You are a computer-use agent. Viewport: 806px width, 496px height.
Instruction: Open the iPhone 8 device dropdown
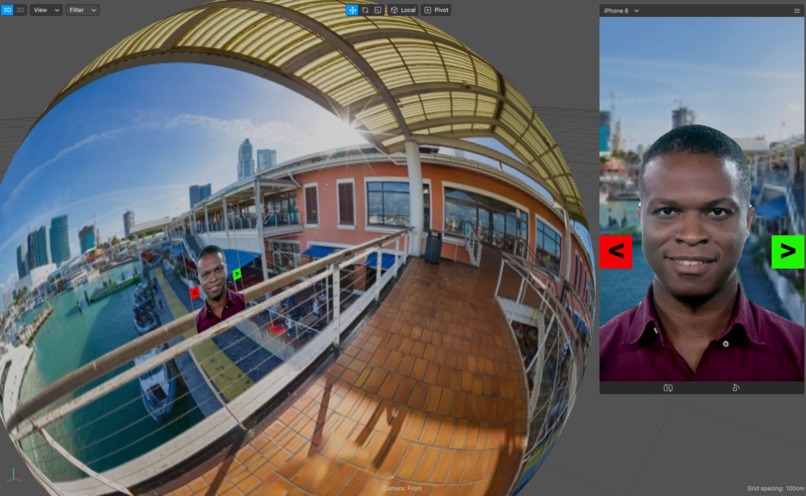(x=621, y=10)
